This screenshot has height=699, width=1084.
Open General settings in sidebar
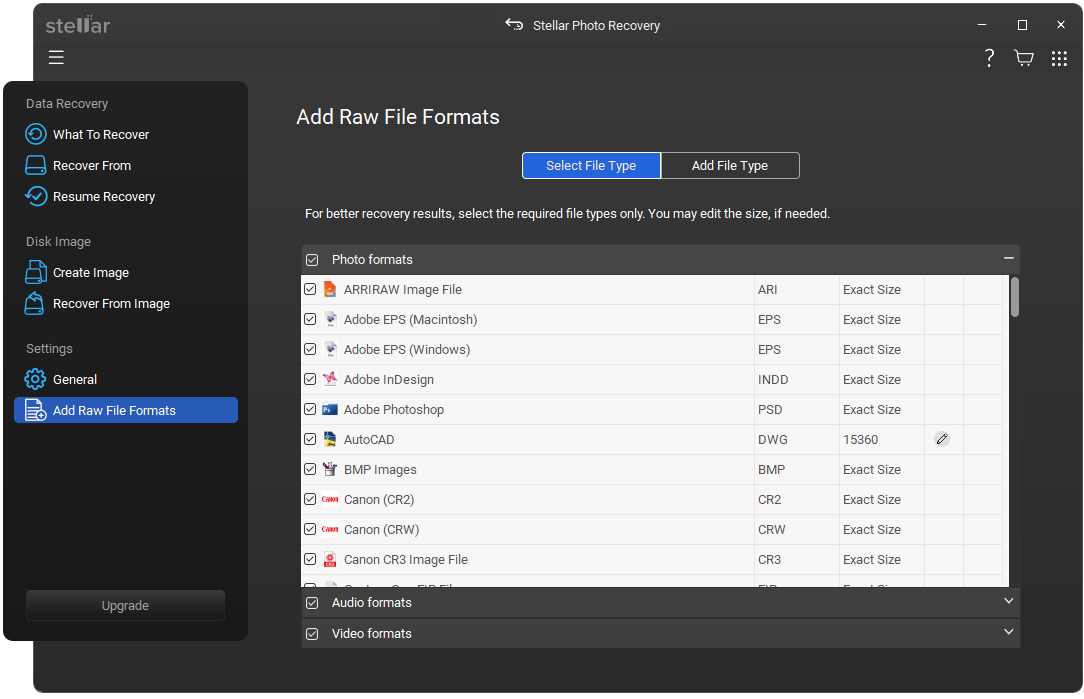coord(75,379)
